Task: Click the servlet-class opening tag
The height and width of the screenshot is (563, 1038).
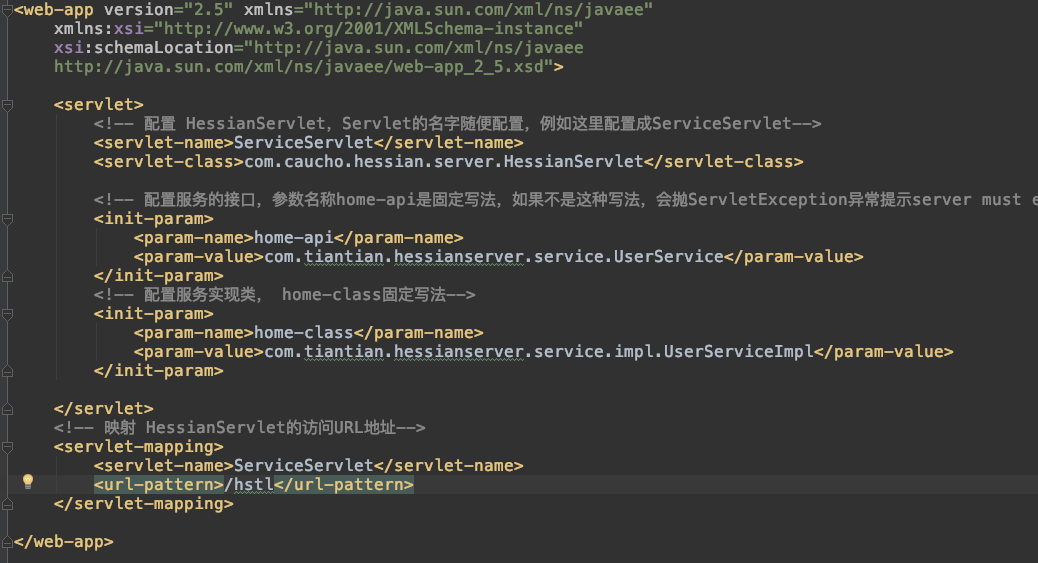Action: pos(169,162)
